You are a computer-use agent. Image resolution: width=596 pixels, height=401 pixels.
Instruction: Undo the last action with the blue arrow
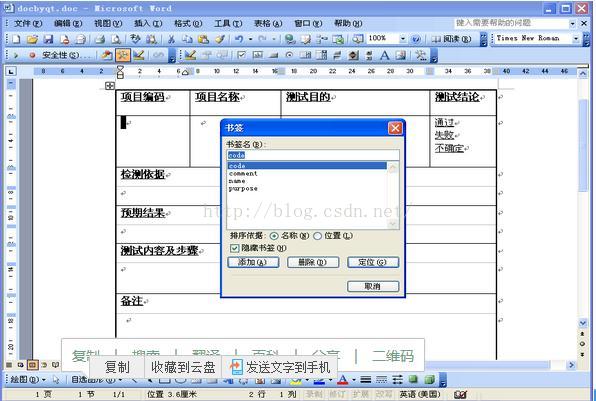[239, 39]
